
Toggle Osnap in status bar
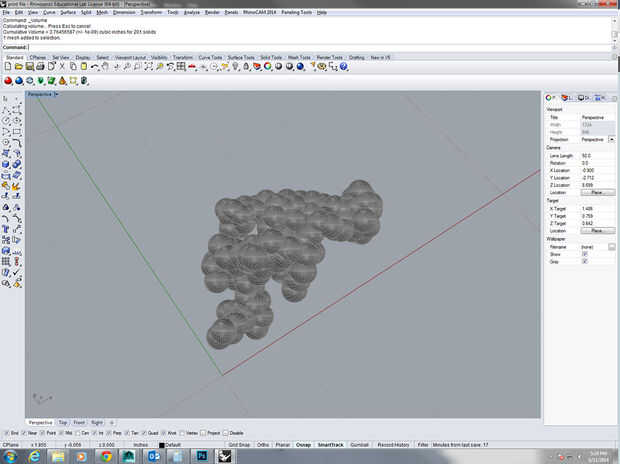303,445
